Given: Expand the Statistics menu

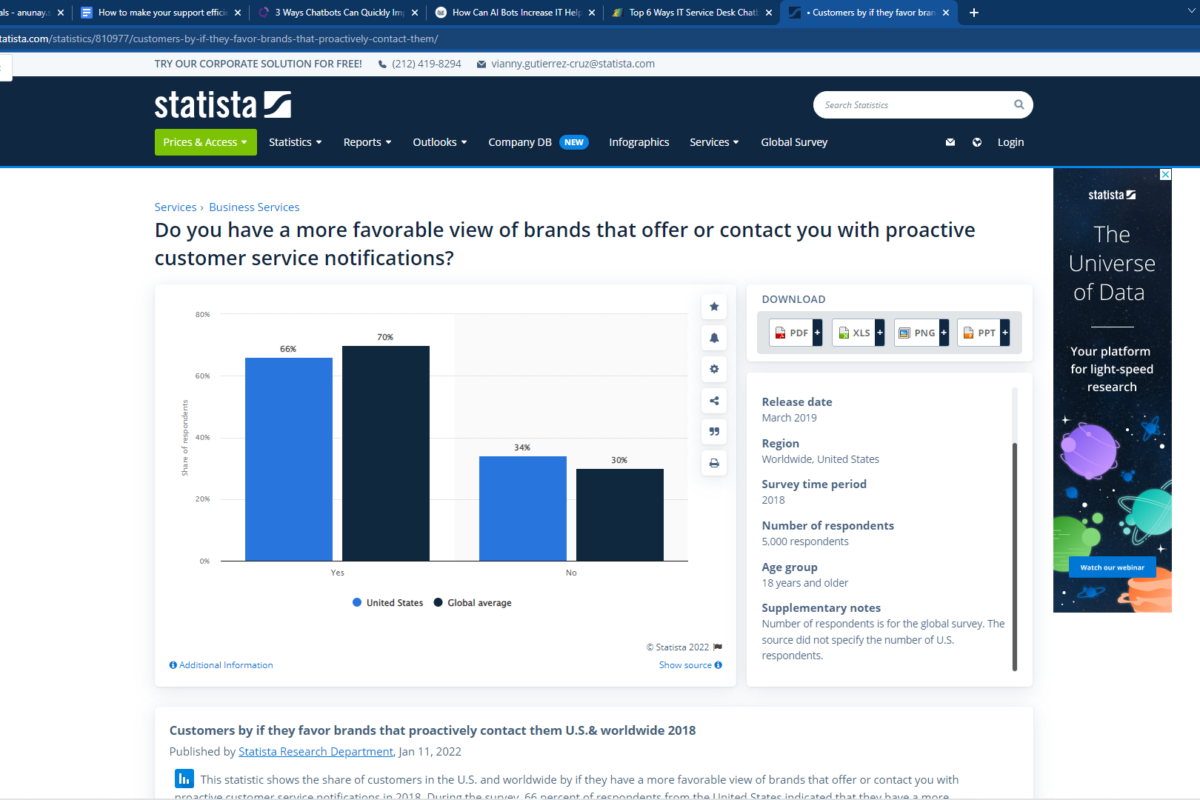Looking at the screenshot, I should 295,142.
